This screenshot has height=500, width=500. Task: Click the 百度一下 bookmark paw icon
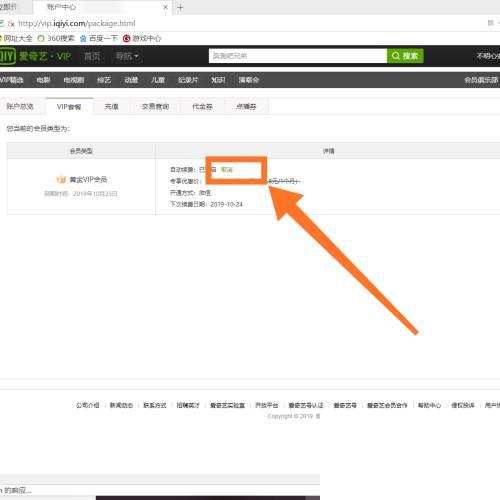(x=83, y=39)
